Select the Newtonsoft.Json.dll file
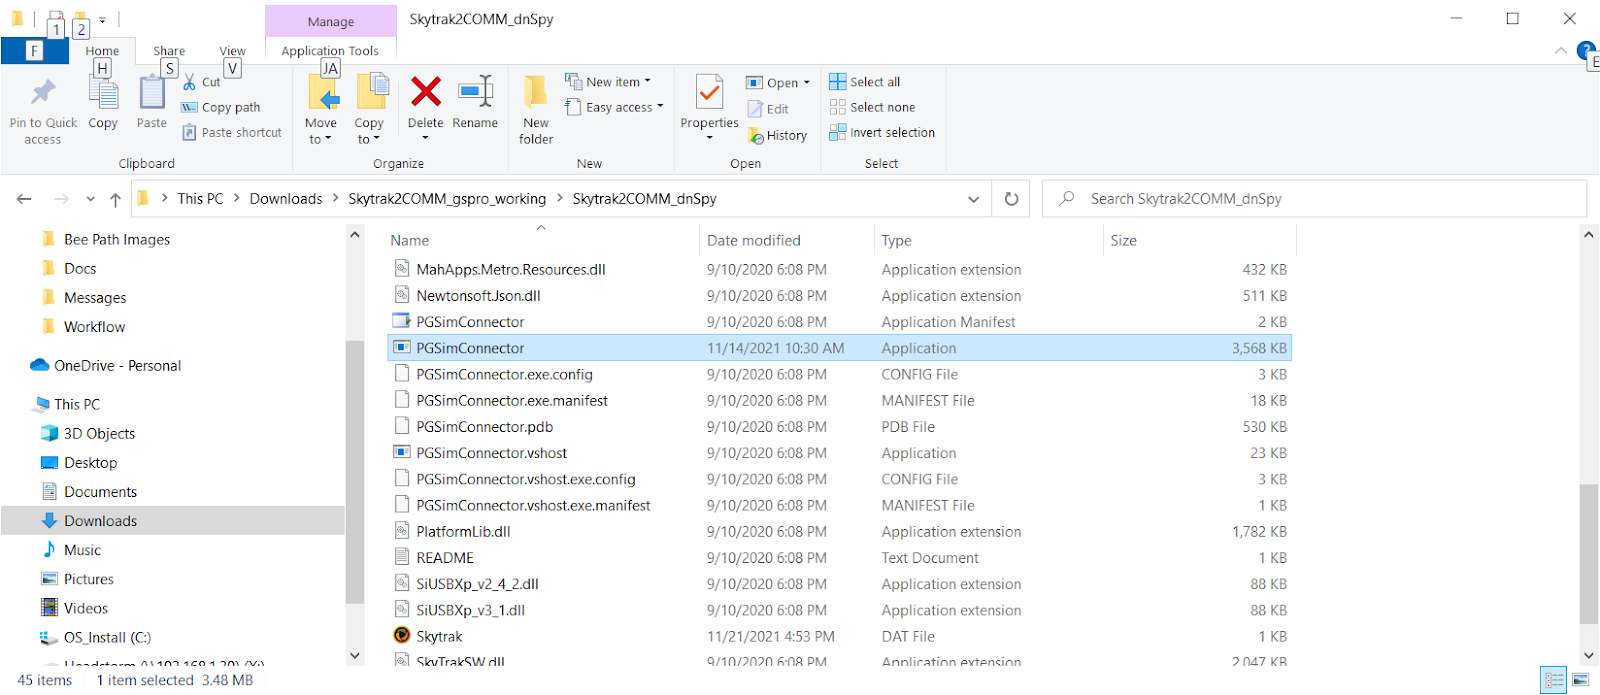This screenshot has height=695, width=1600. coord(839,295)
